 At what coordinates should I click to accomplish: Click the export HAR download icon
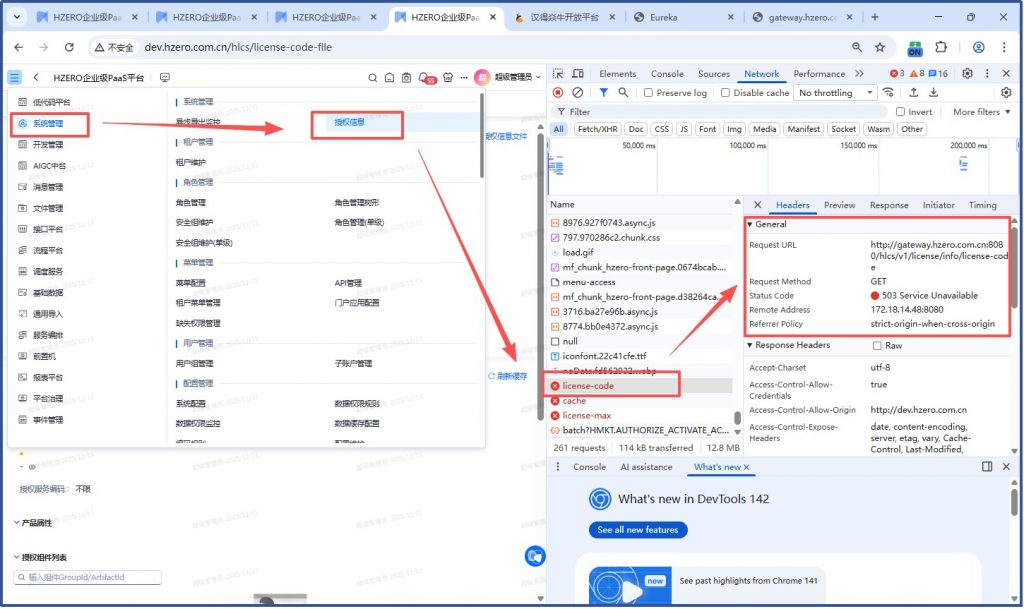point(931,93)
